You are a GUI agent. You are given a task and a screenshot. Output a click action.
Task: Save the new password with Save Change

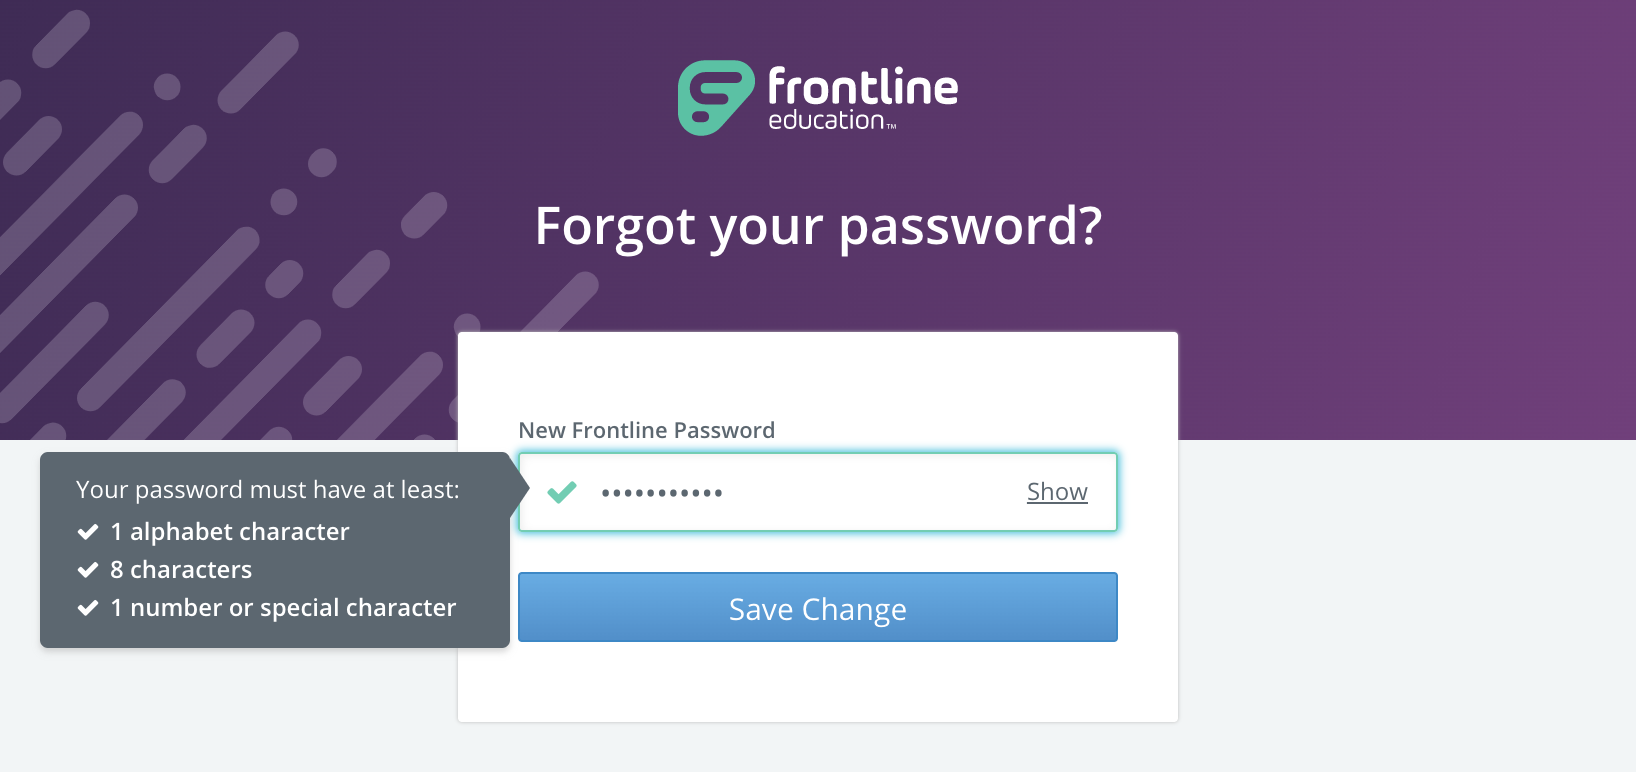pyautogui.click(x=818, y=607)
